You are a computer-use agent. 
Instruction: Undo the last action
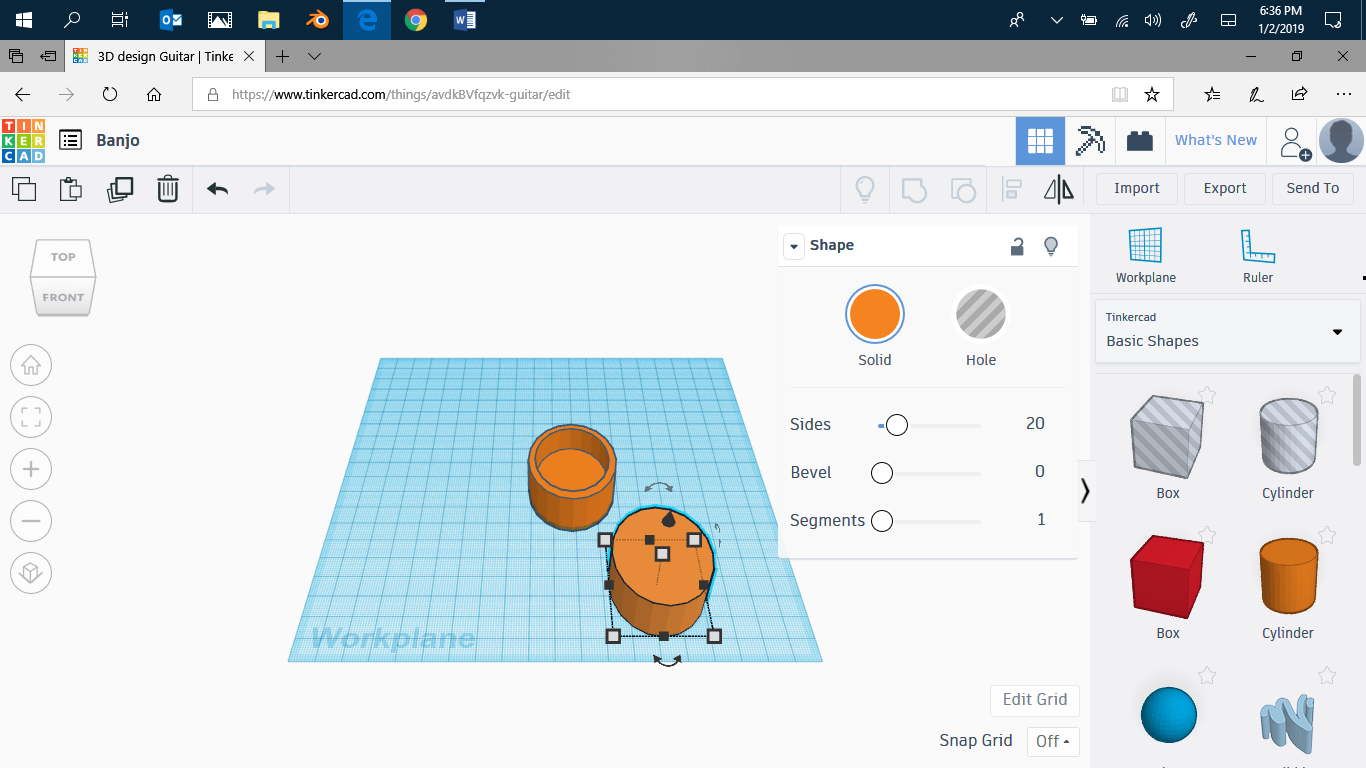pos(217,188)
